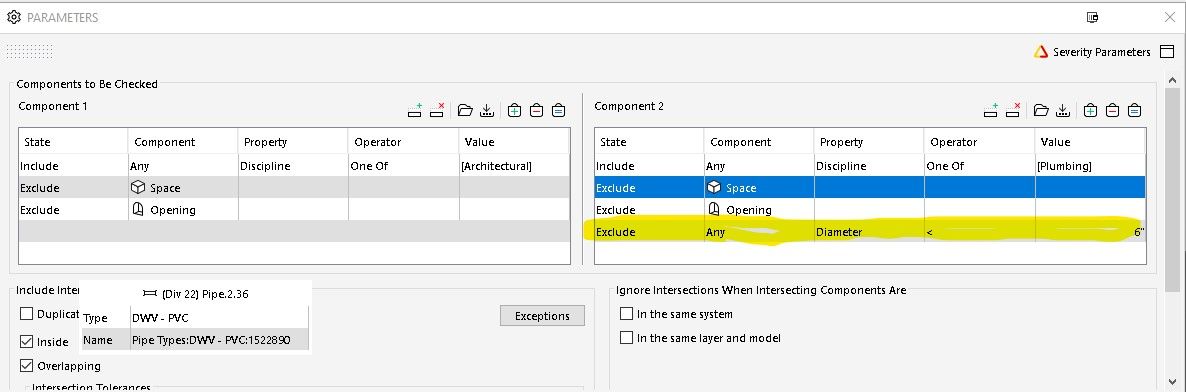
Task: Remove basket icon in Component 1 toolbar
Action: pos(536,110)
